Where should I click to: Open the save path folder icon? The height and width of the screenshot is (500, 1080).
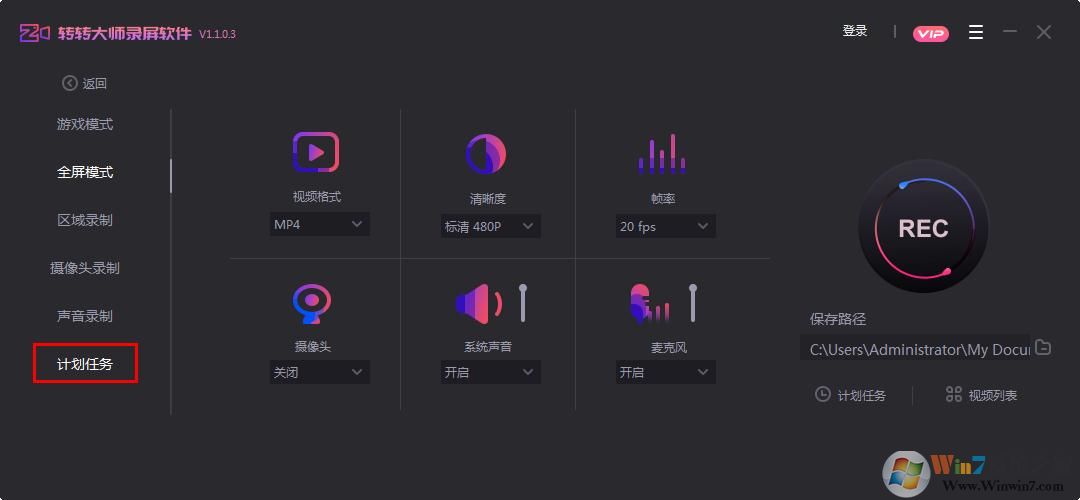coord(1043,347)
